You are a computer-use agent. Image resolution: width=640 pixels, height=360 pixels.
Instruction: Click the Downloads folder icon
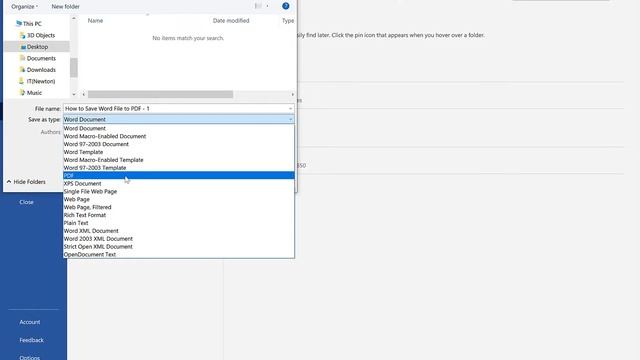22,70
